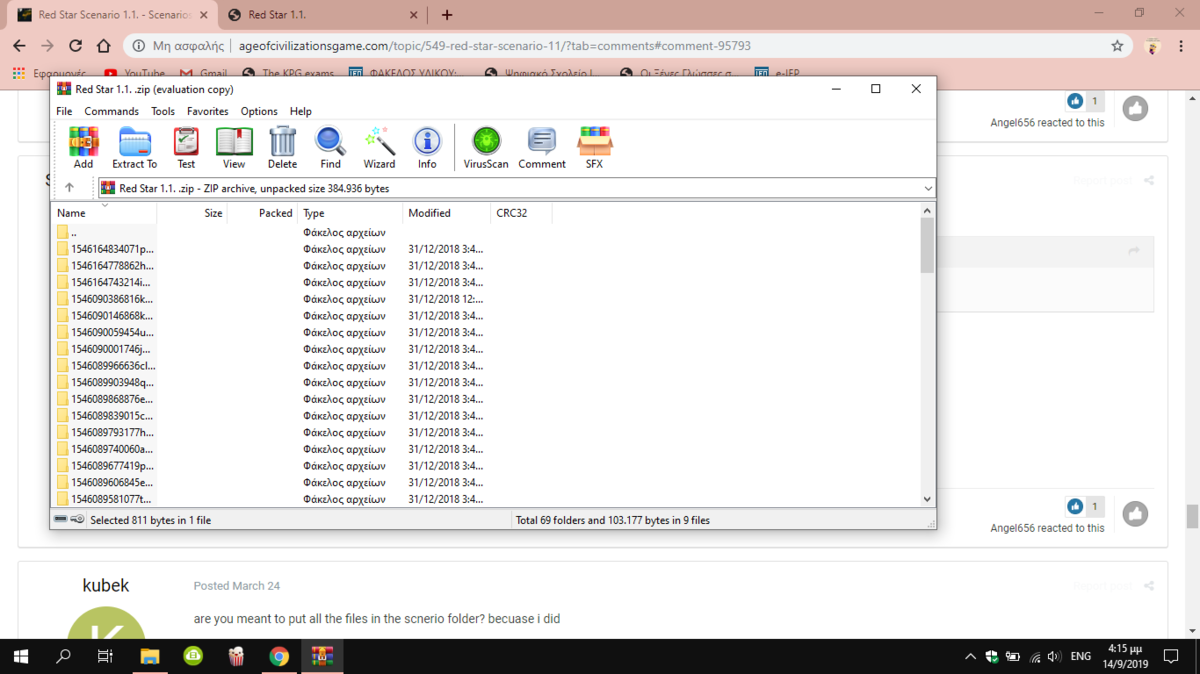Click the ENG language indicator
1200x674 pixels.
[1081, 657]
